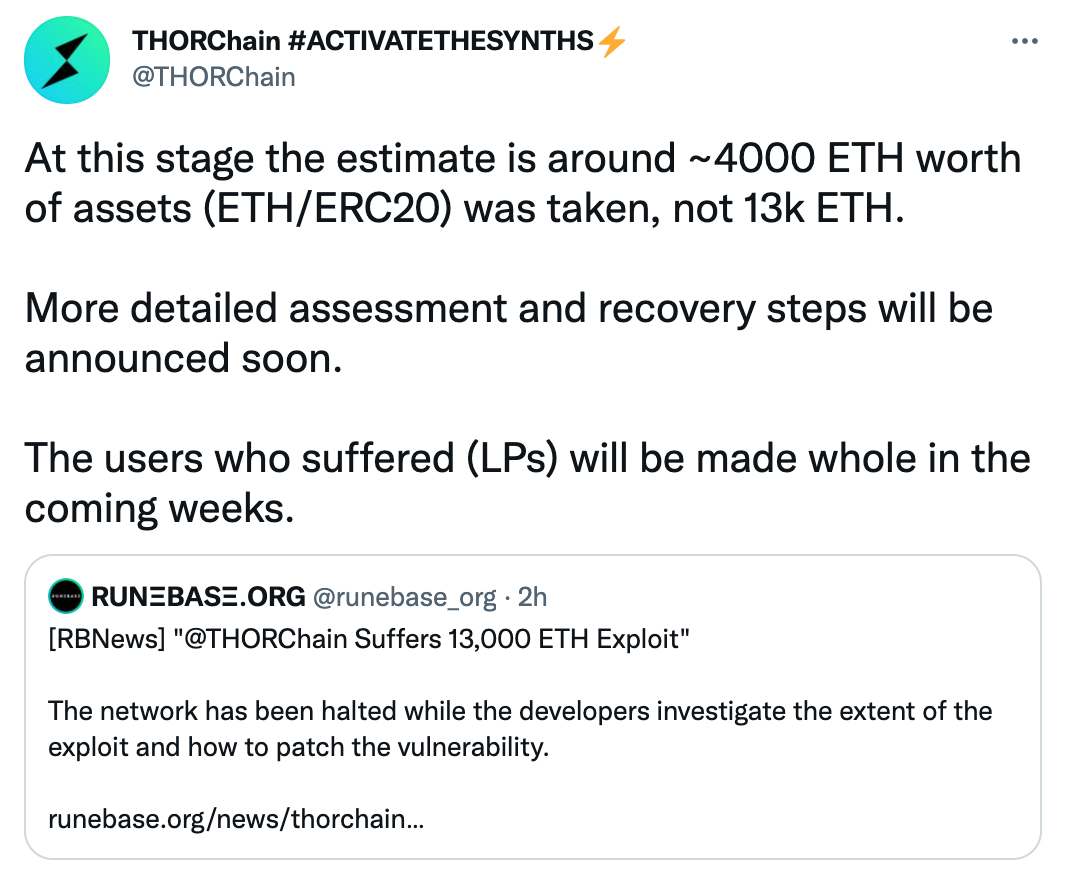This screenshot has height=880, width=1072.
Task: Click 'announced soon.' line of the tweet
Action: 183,358
